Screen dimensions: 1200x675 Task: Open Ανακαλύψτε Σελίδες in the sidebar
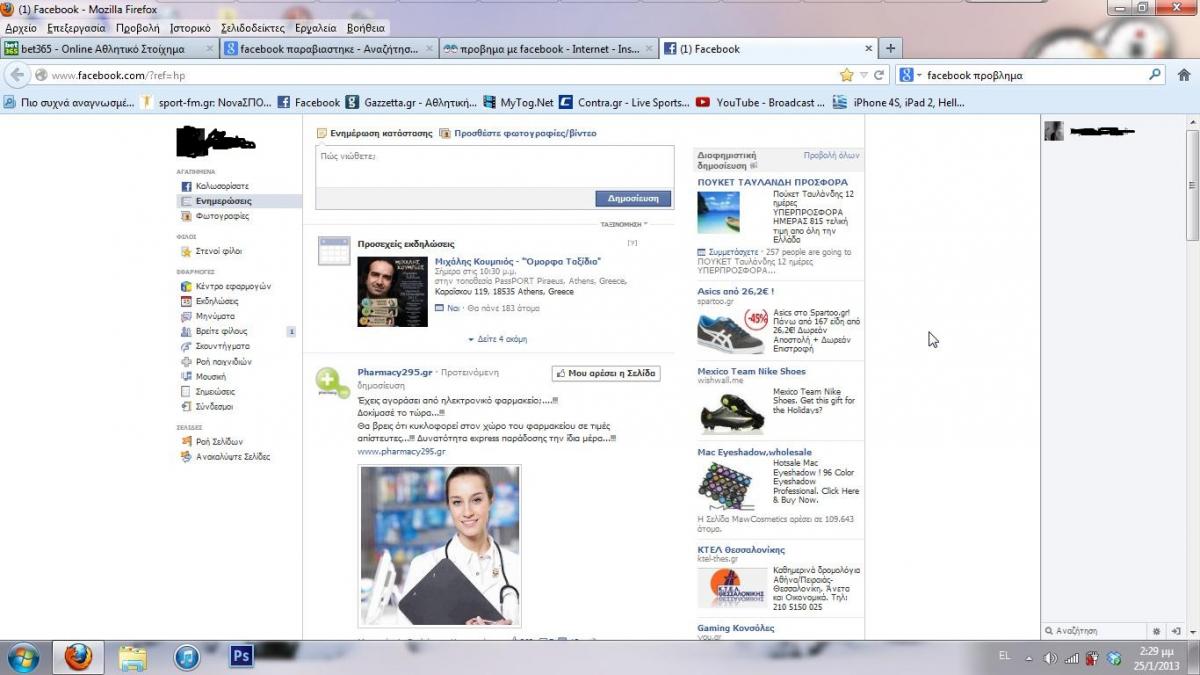coord(232,456)
